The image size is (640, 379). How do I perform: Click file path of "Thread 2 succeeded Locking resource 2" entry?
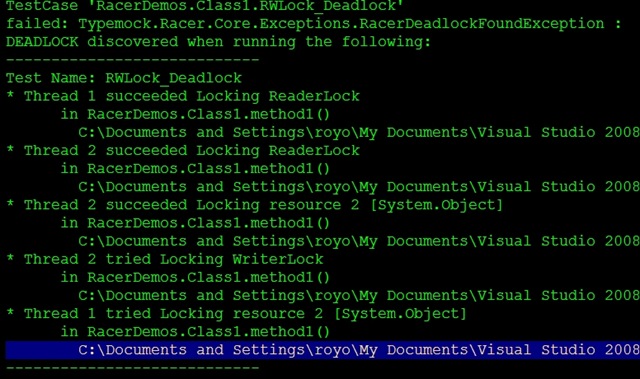click(359, 241)
